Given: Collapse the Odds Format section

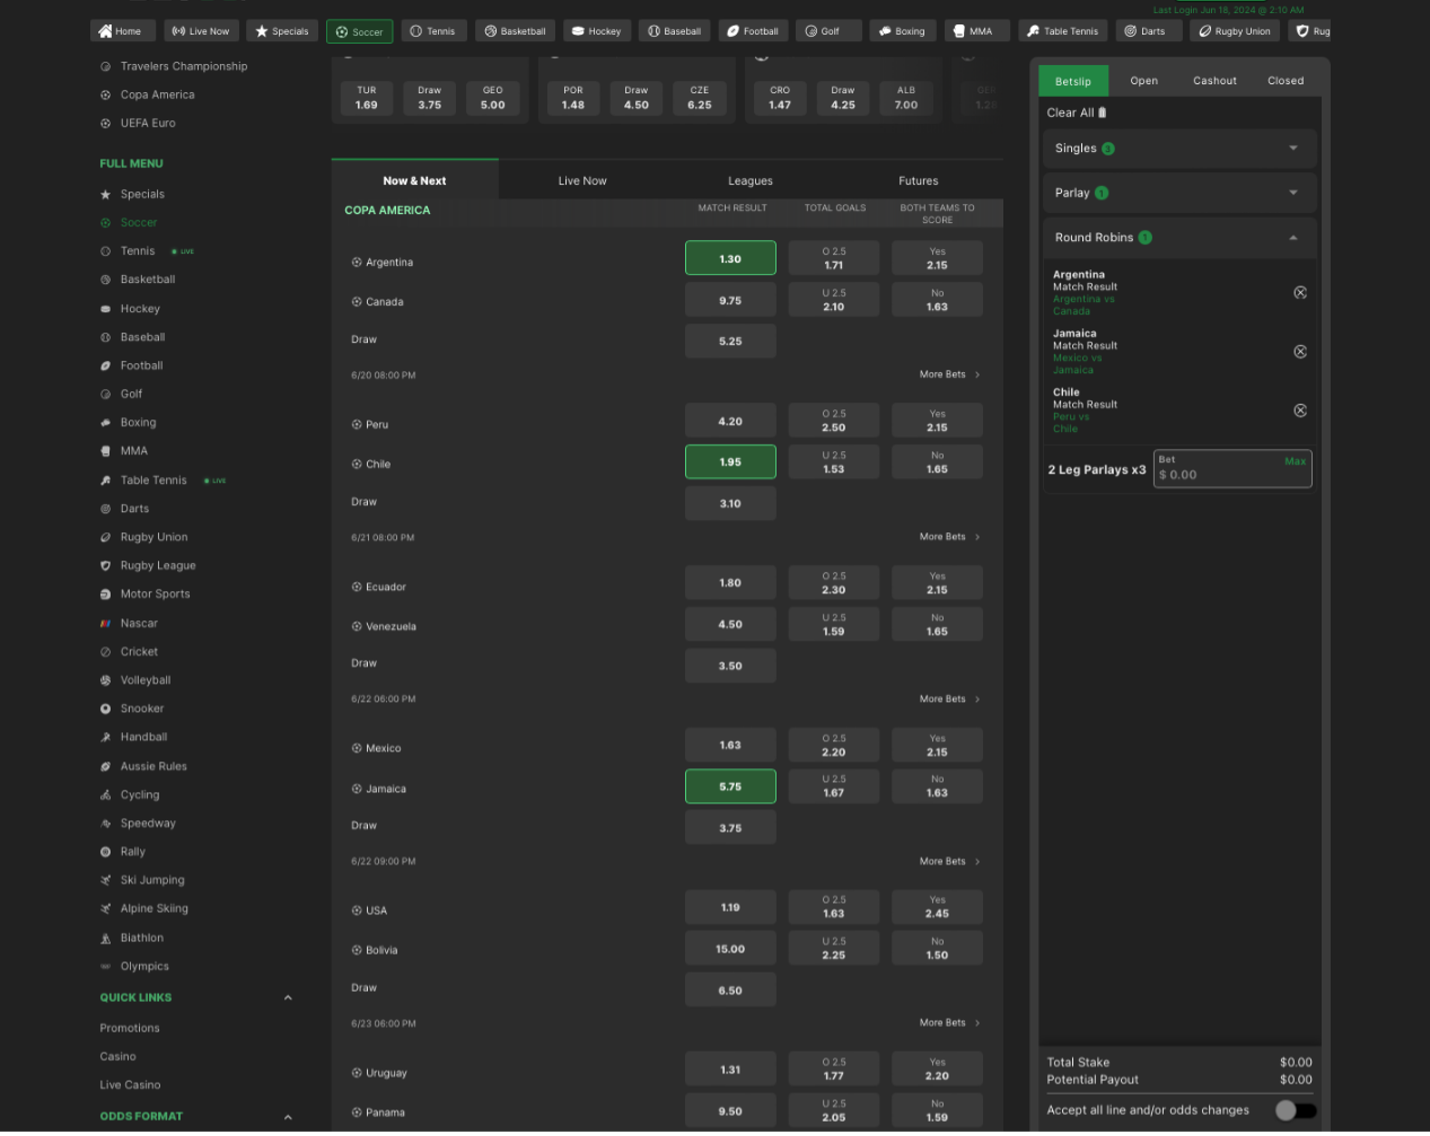Looking at the screenshot, I should (x=288, y=1117).
